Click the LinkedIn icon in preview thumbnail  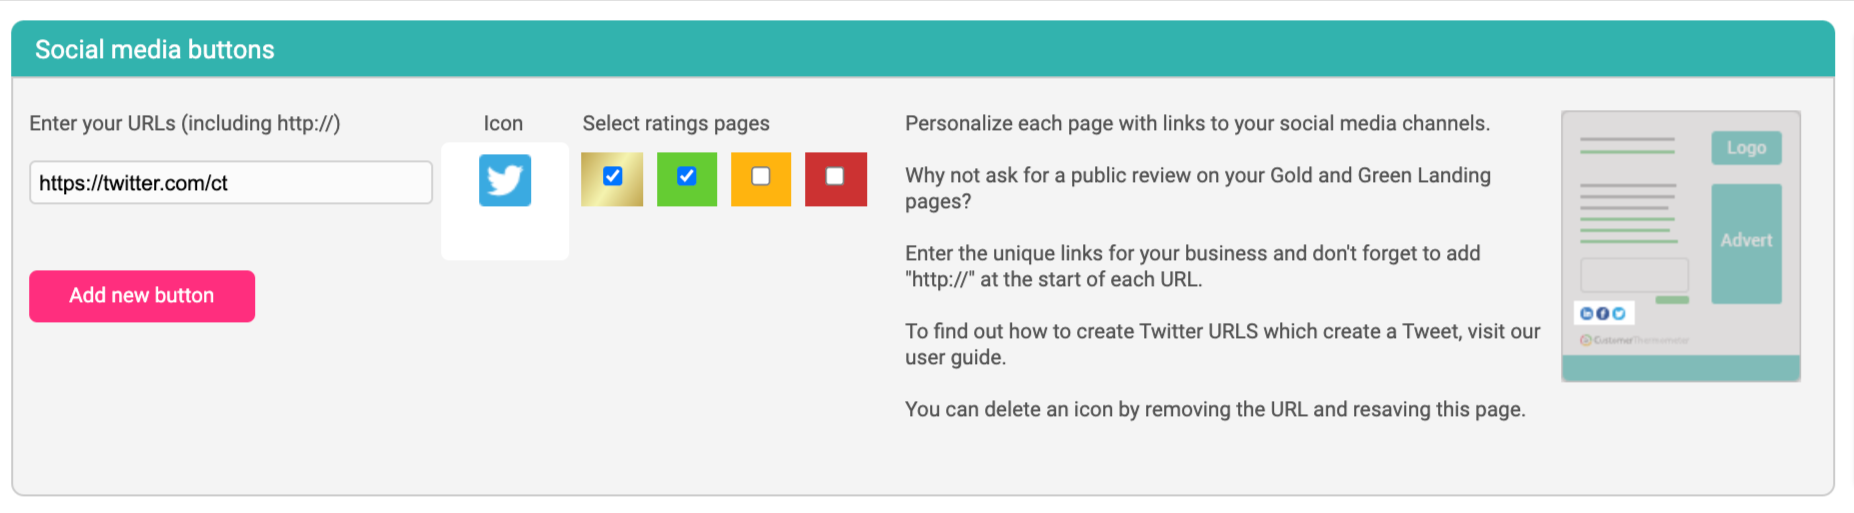point(1586,313)
